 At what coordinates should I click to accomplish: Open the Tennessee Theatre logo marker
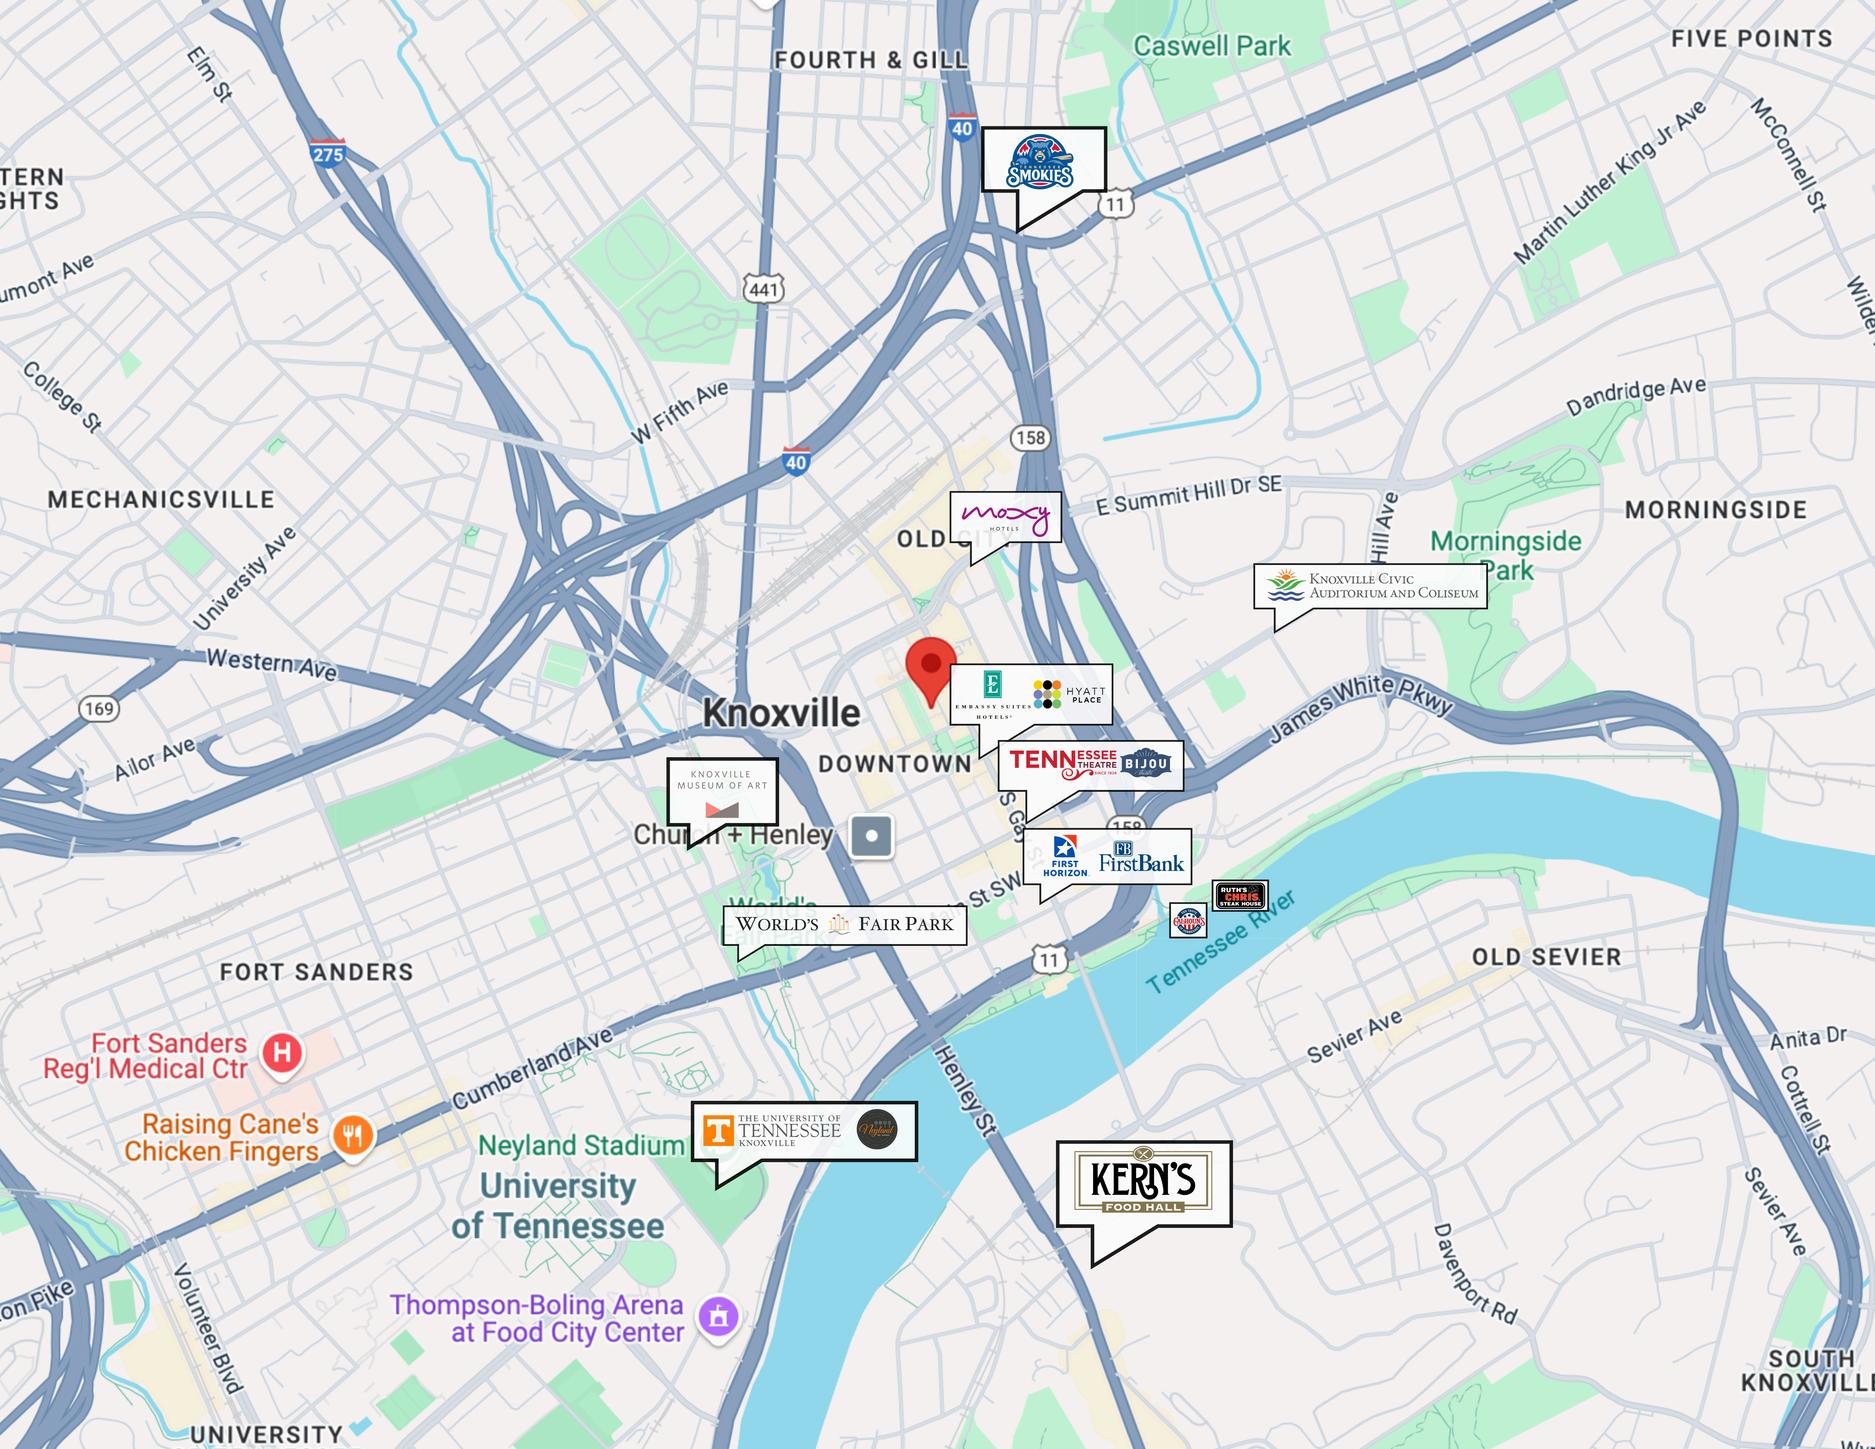click(x=1062, y=765)
